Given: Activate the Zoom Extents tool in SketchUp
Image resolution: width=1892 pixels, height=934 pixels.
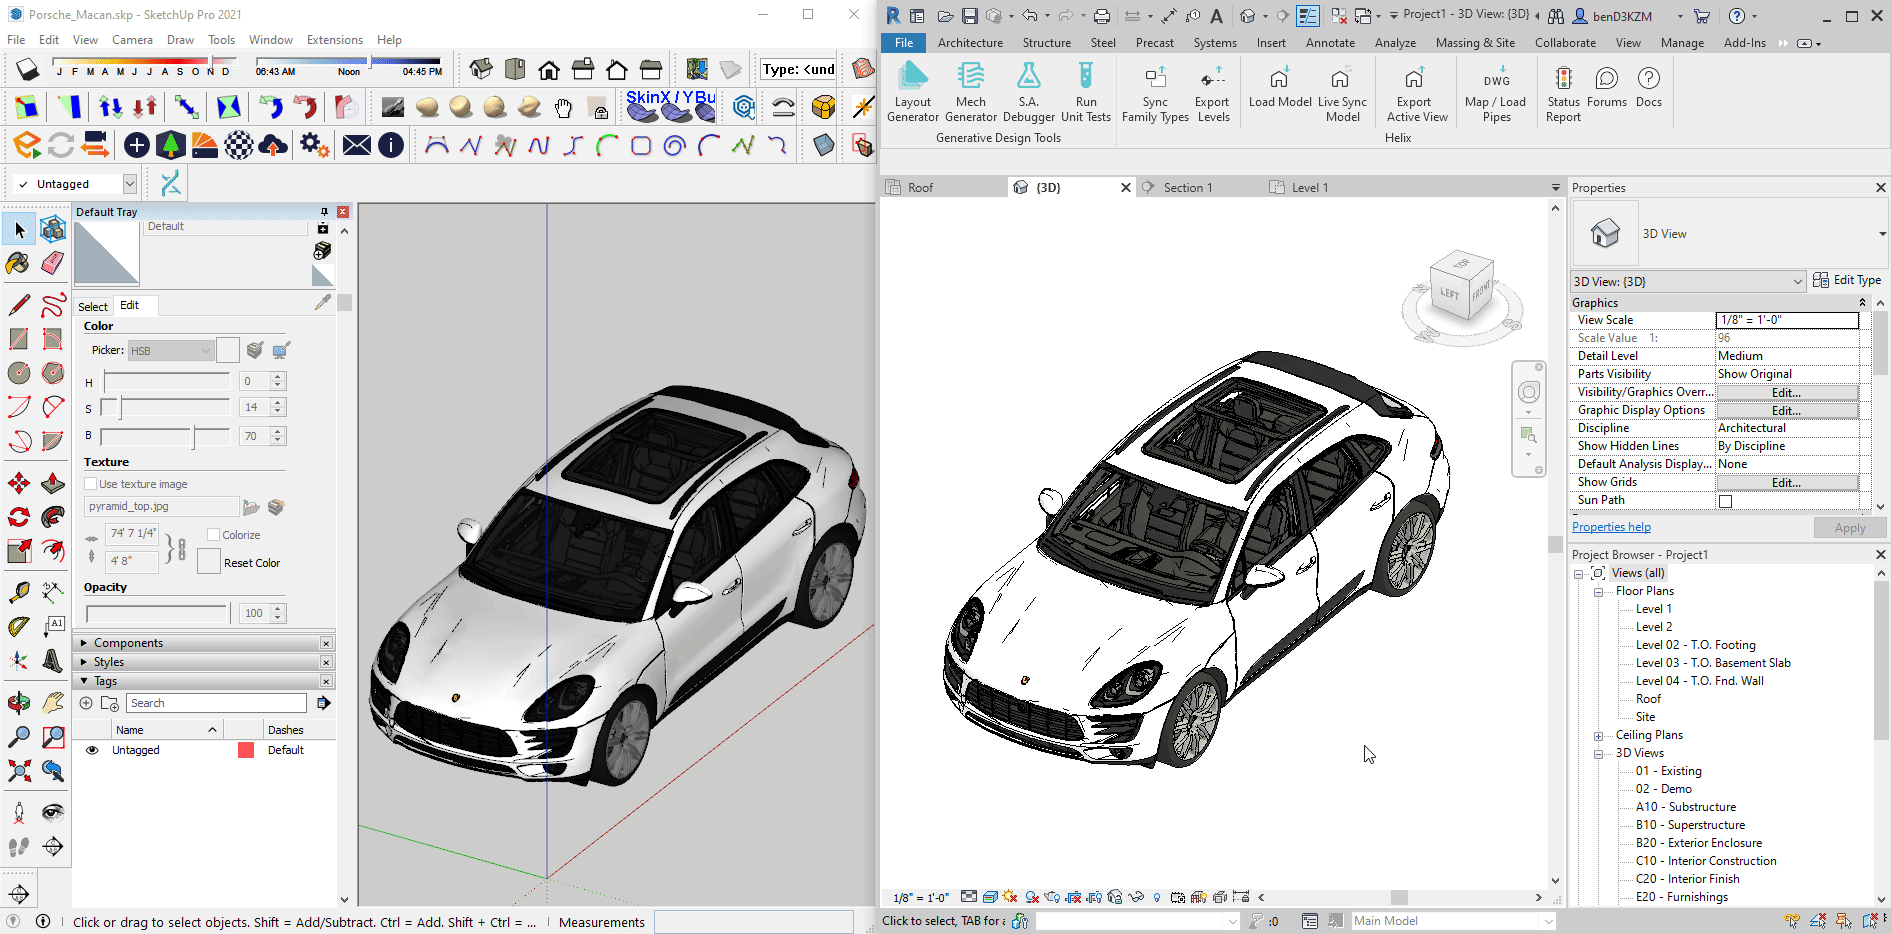Looking at the screenshot, I should [19, 771].
